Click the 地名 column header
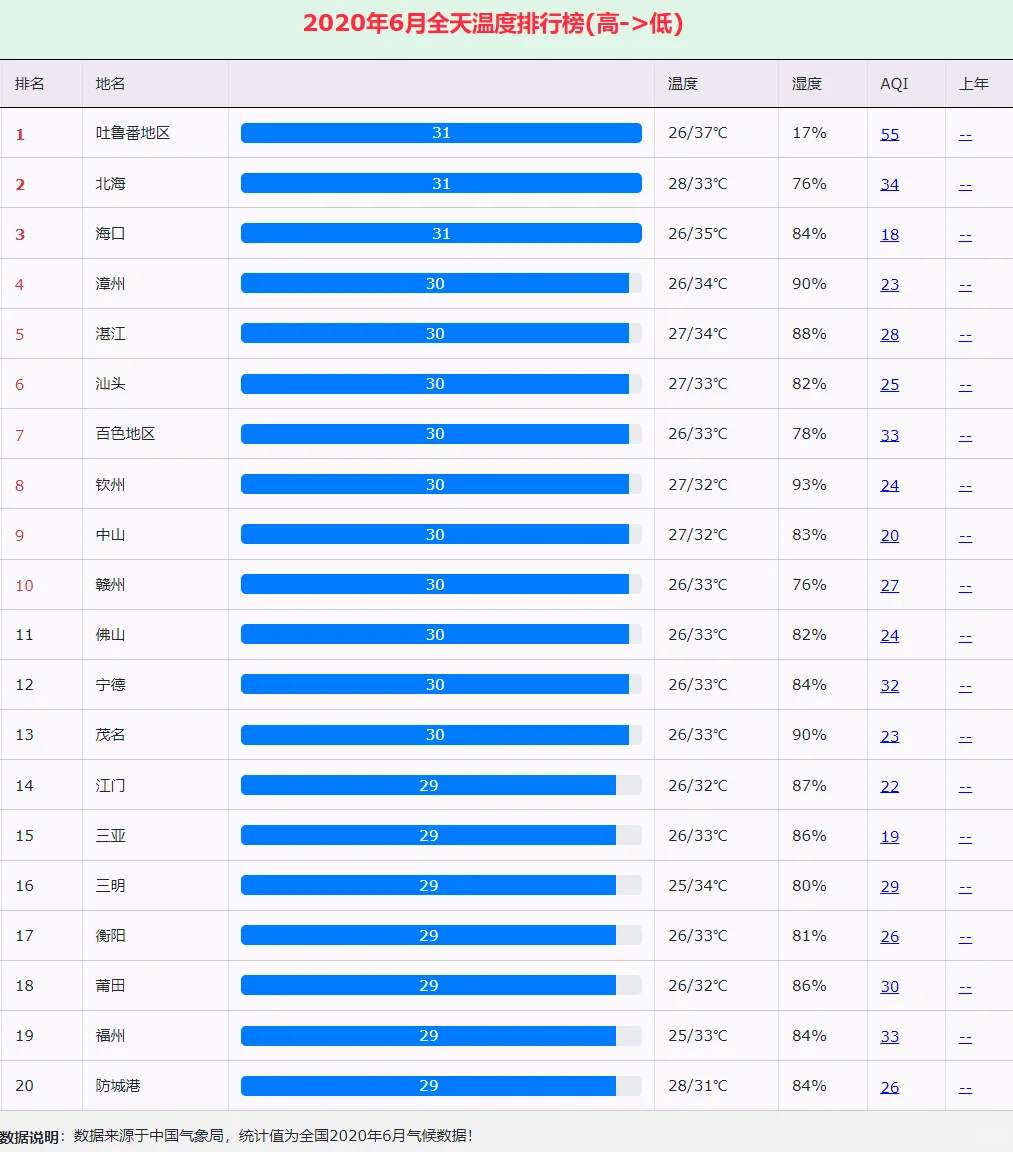 click(110, 84)
